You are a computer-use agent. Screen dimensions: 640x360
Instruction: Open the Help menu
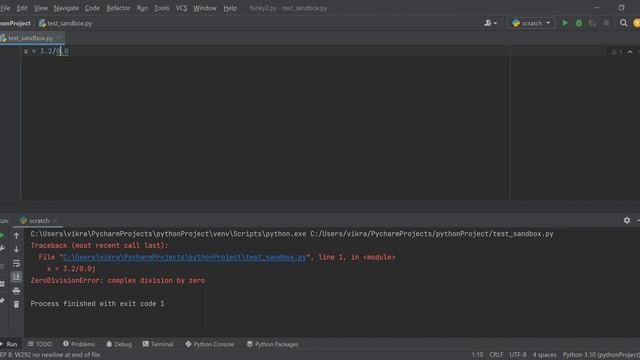pos(230,8)
